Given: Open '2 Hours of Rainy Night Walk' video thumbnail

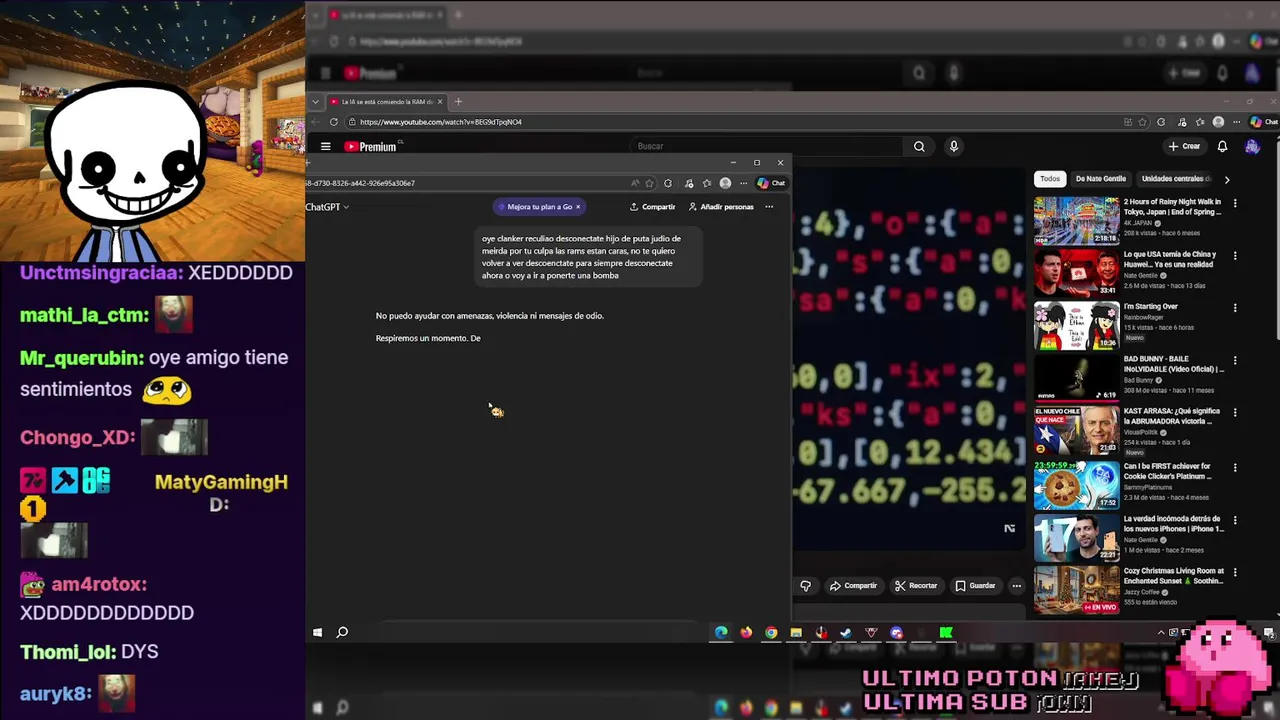Looking at the screenshot, I should (1076, 220).
